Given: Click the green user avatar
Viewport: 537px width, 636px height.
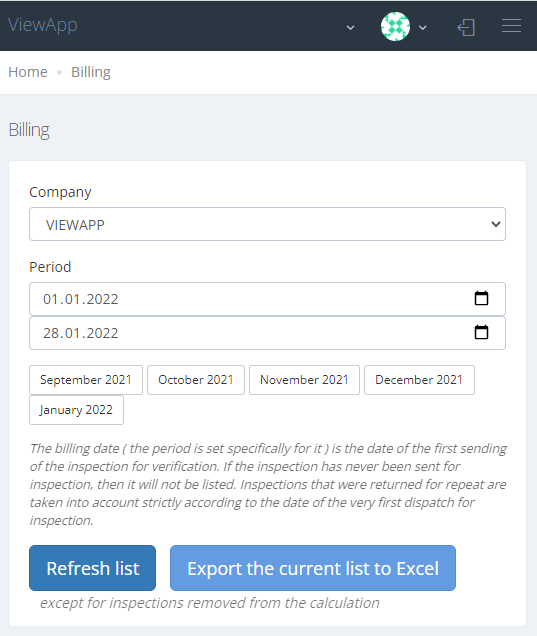Looking at the screenshot, I should coord(395,26).
